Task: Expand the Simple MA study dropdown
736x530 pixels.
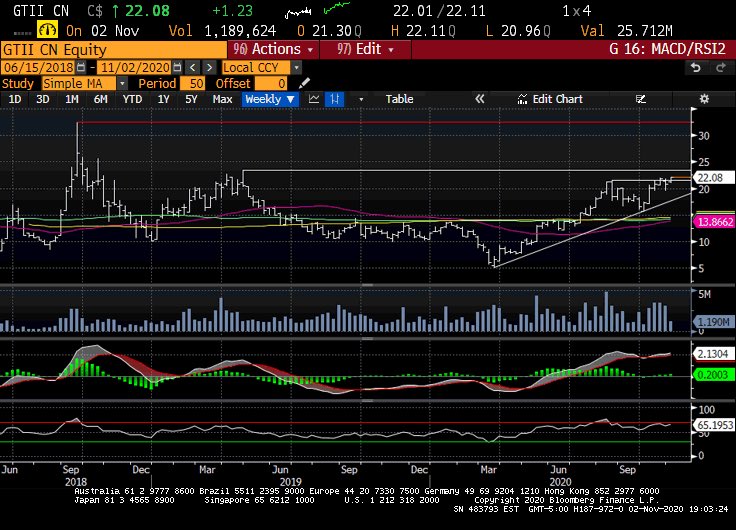Action: tap(122, 84)
